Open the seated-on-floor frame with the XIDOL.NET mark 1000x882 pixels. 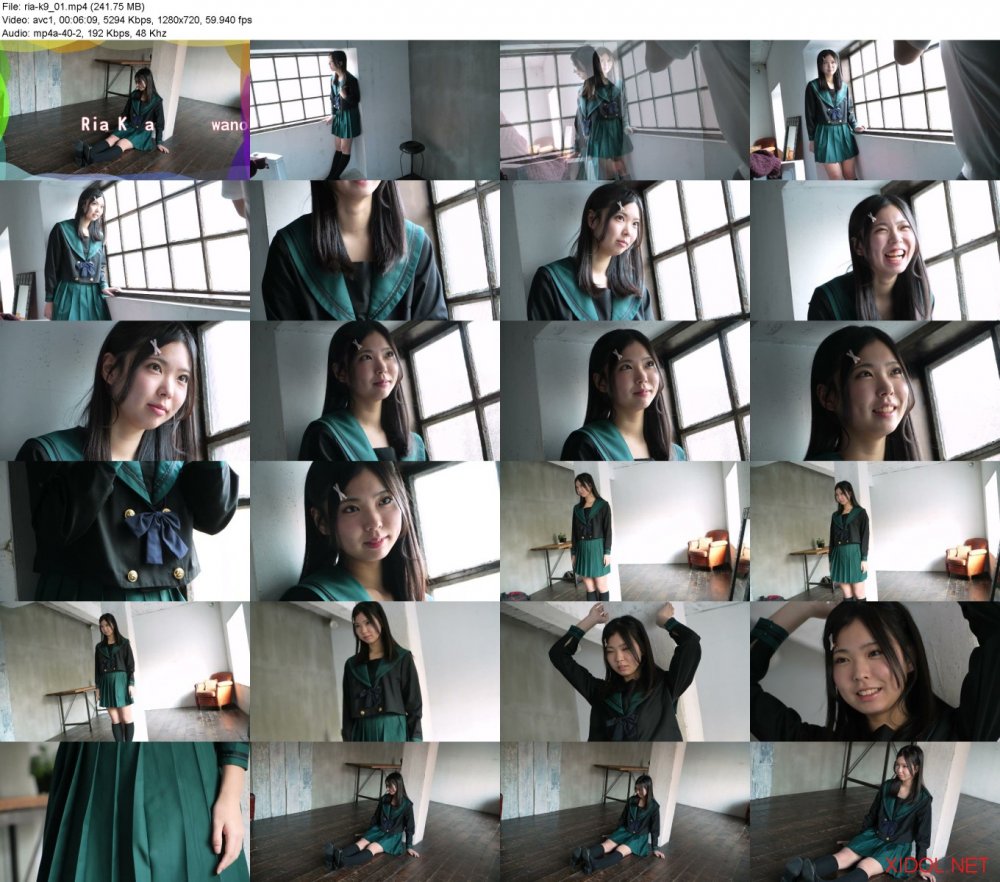tap(875, 812)
